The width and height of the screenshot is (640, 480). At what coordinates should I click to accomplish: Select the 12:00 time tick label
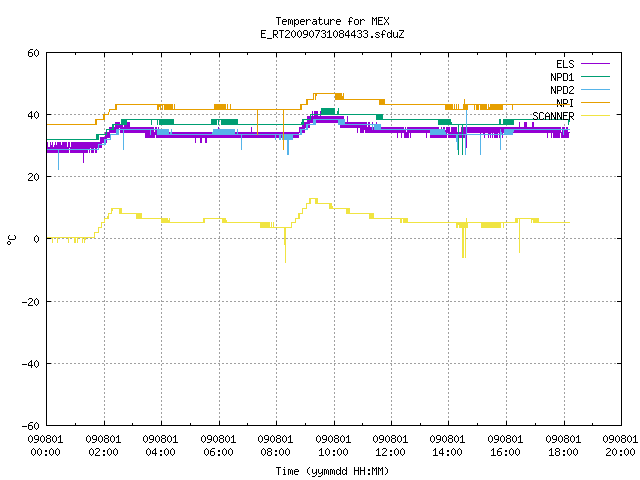click(x=391, y=452)
